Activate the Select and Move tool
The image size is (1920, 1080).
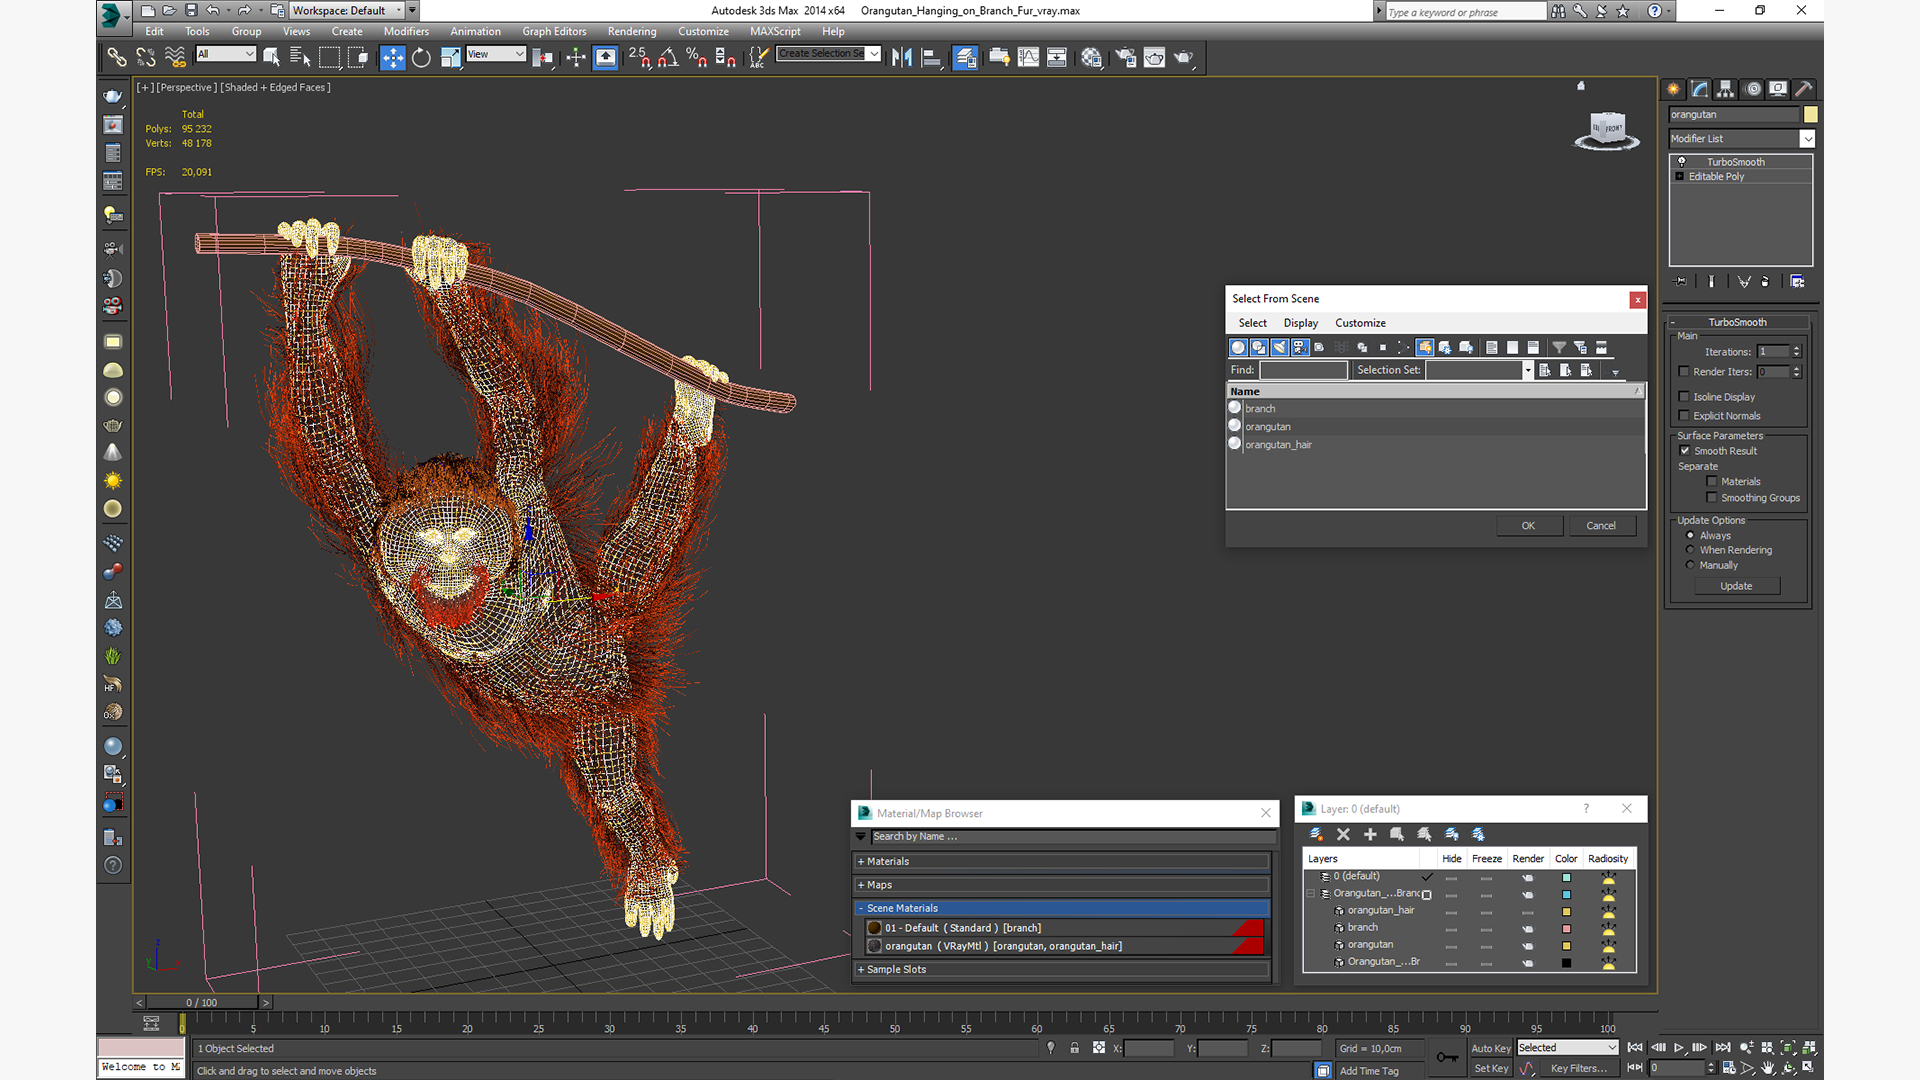[392, 57]
